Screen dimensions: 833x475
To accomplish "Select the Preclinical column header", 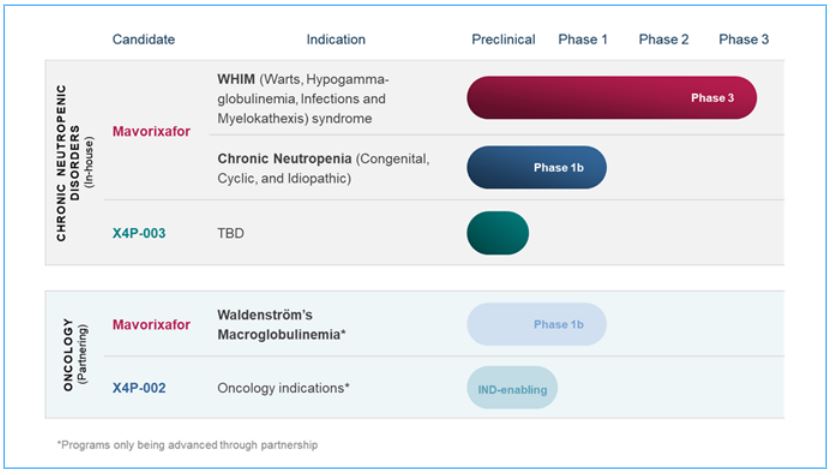I will coord(503,40).
